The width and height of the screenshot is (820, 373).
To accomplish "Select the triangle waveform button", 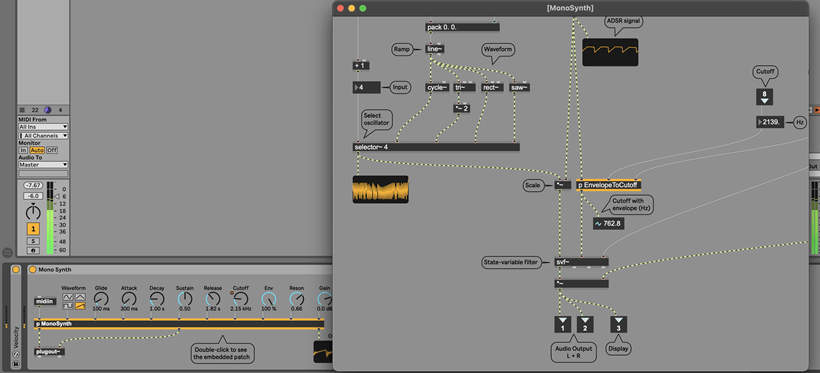I will pos(80,297).
